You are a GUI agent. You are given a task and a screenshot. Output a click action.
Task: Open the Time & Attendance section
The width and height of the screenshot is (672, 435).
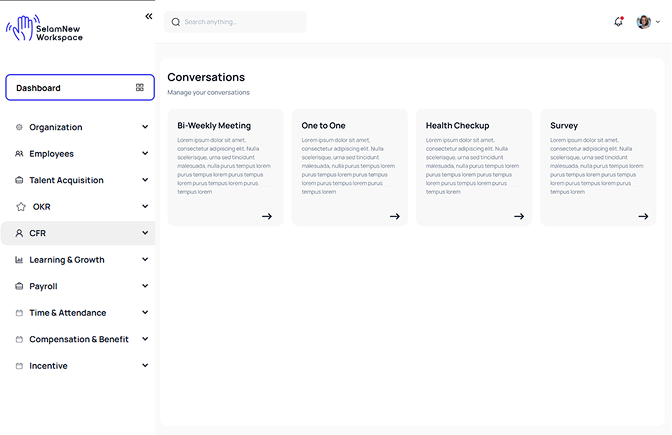[67, 313]
